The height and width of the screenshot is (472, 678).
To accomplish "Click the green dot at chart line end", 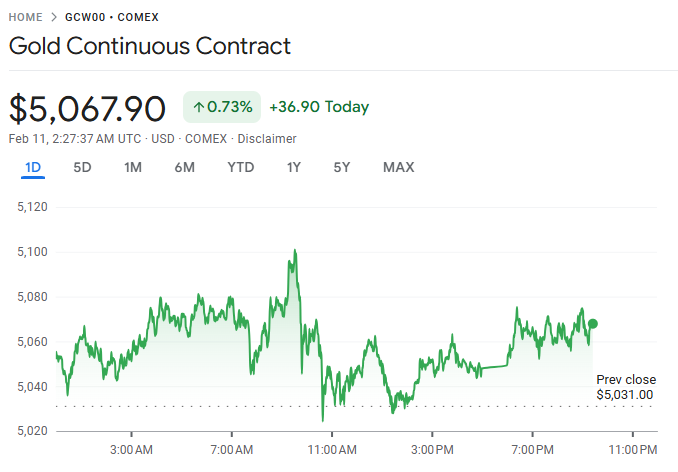I will (593, 323).
